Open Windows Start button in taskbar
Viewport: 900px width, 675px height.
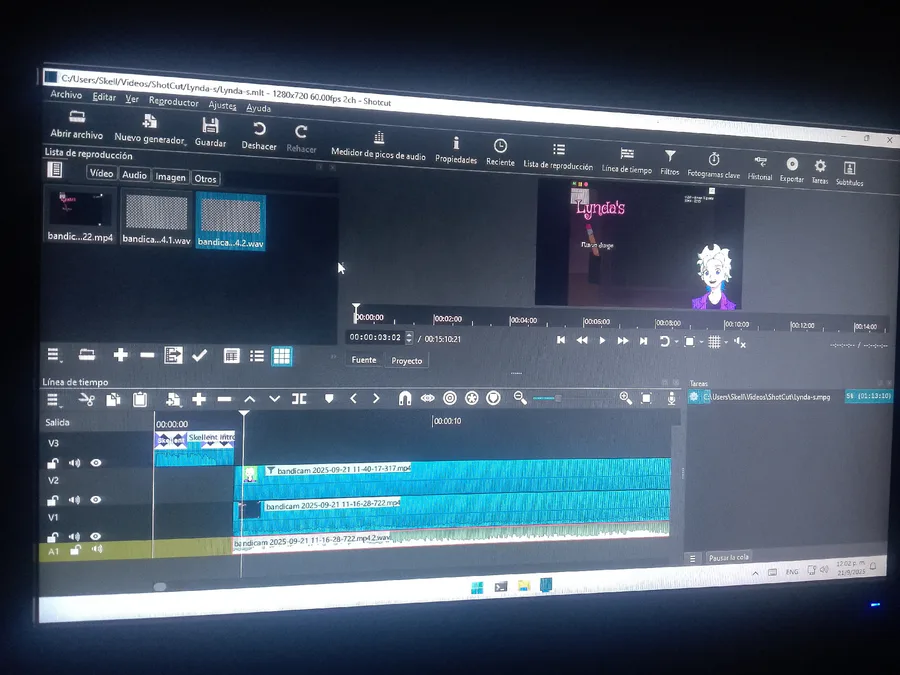coord(477,588)
